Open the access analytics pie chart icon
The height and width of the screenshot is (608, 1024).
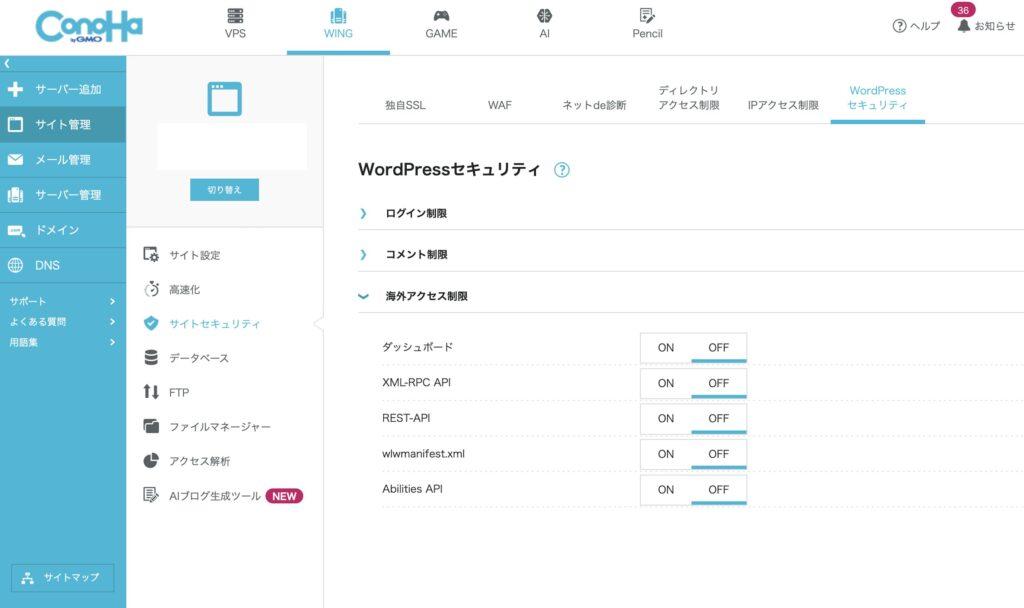click(x=151, y=461)
